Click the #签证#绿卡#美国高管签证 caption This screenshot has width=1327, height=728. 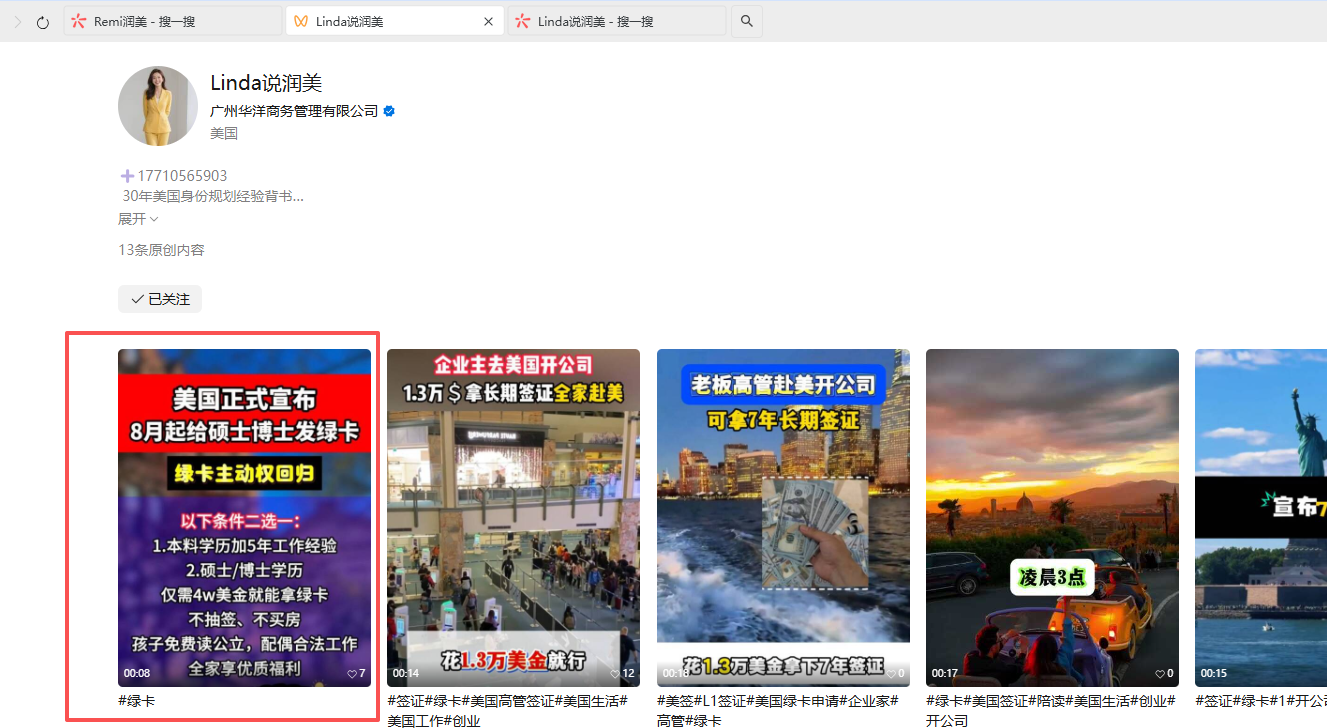[x=507, y=710]
